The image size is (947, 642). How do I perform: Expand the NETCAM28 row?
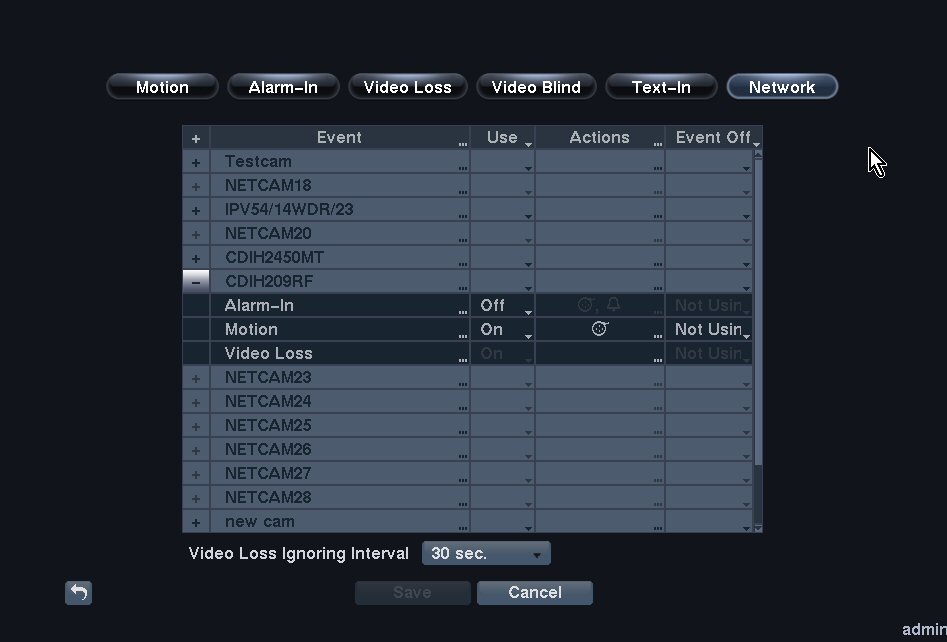pyautogui.click(x=196, y=499)
